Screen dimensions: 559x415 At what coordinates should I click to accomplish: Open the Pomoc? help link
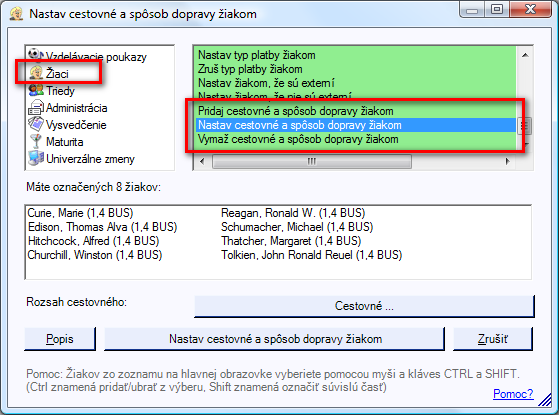tap(513, 394)
